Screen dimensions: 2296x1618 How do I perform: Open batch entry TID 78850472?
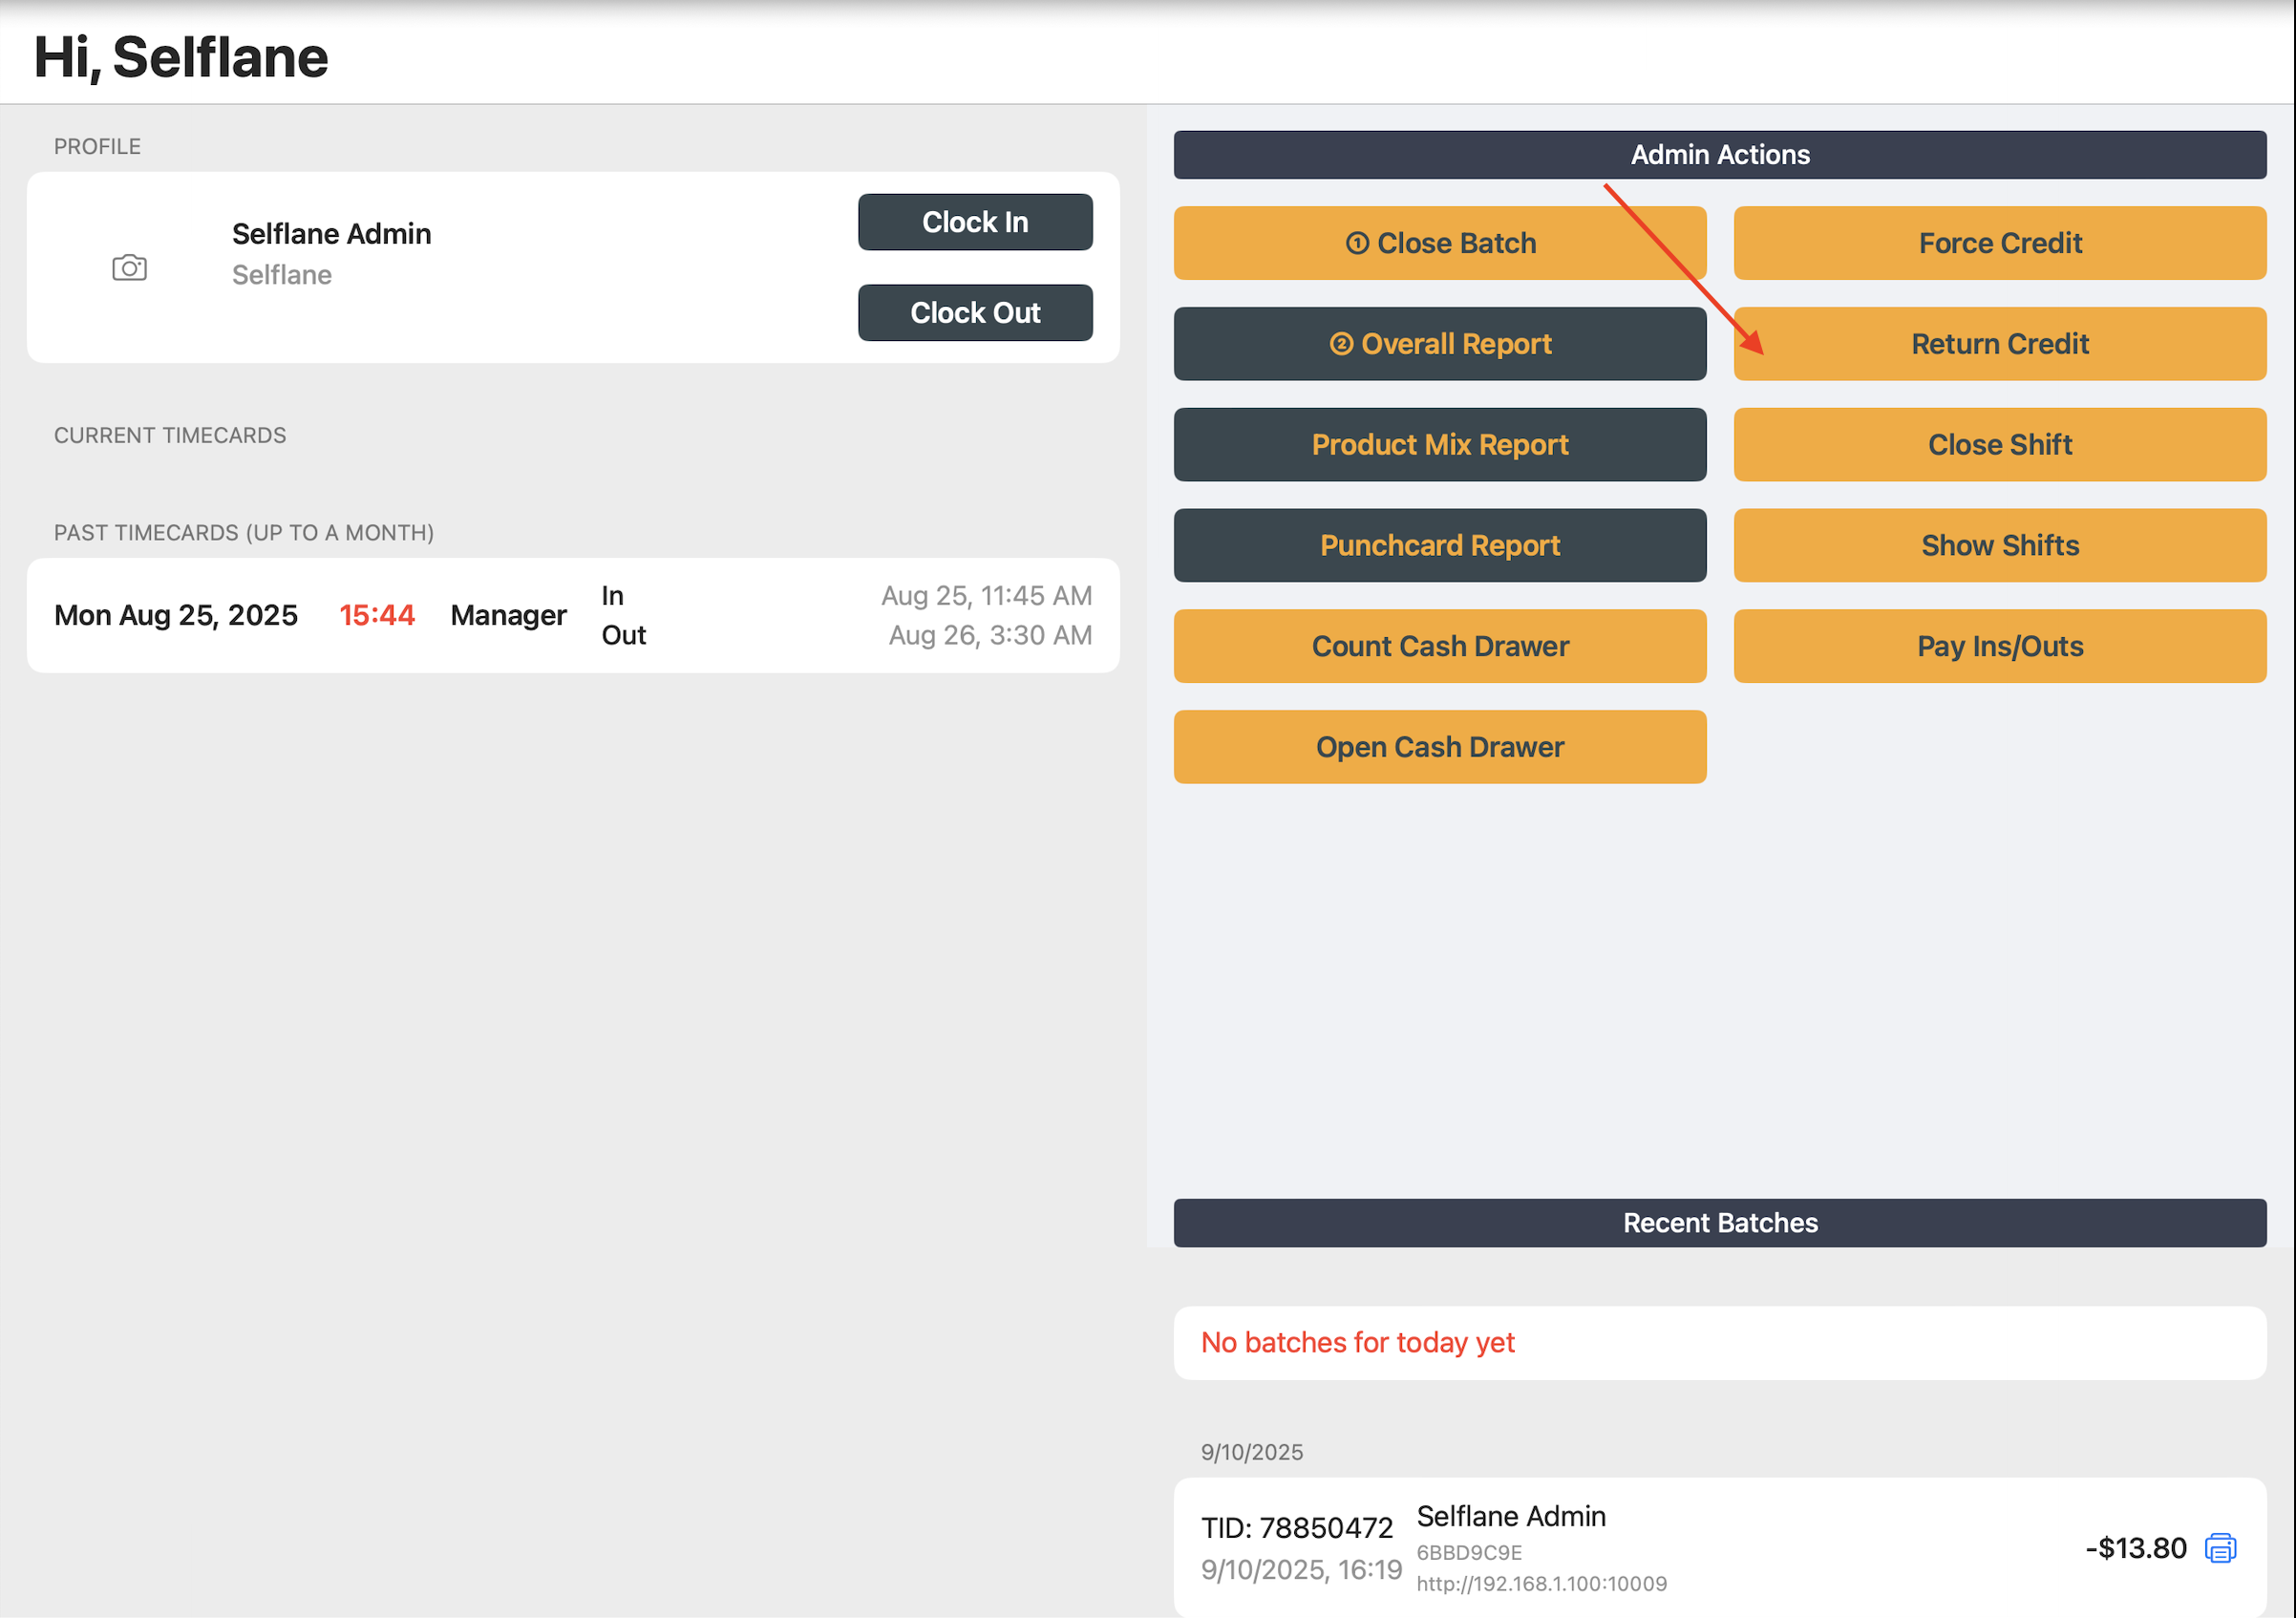tap(1296, 1528)
